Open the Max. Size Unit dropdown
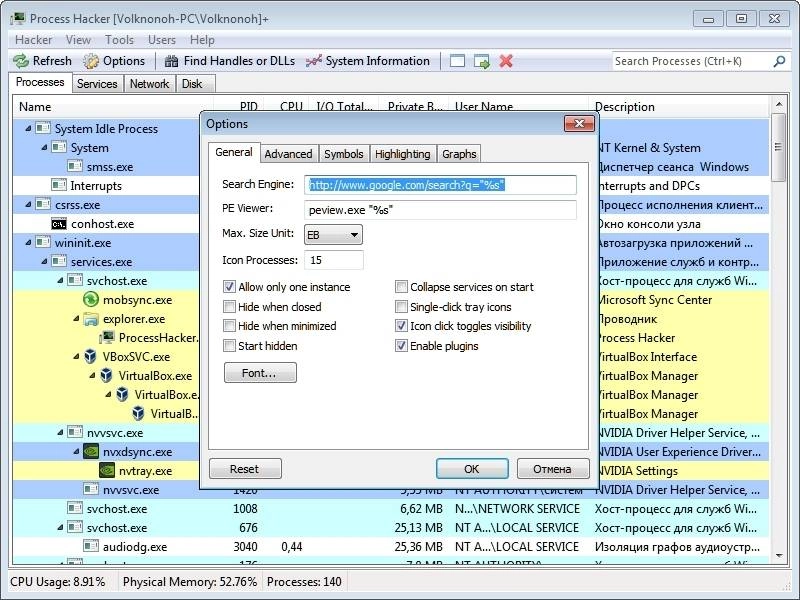The height and width of the screenshot is (600, 800). click(334, 235)
